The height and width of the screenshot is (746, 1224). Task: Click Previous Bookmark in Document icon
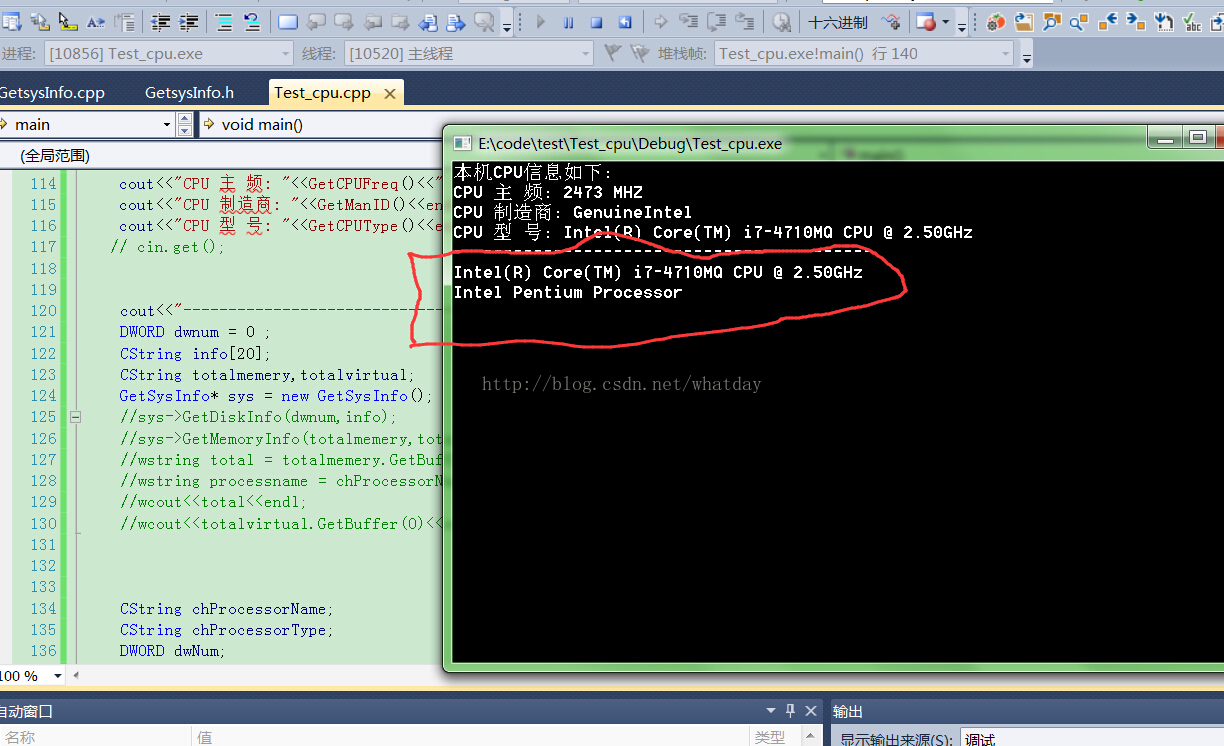pos(428,22)
